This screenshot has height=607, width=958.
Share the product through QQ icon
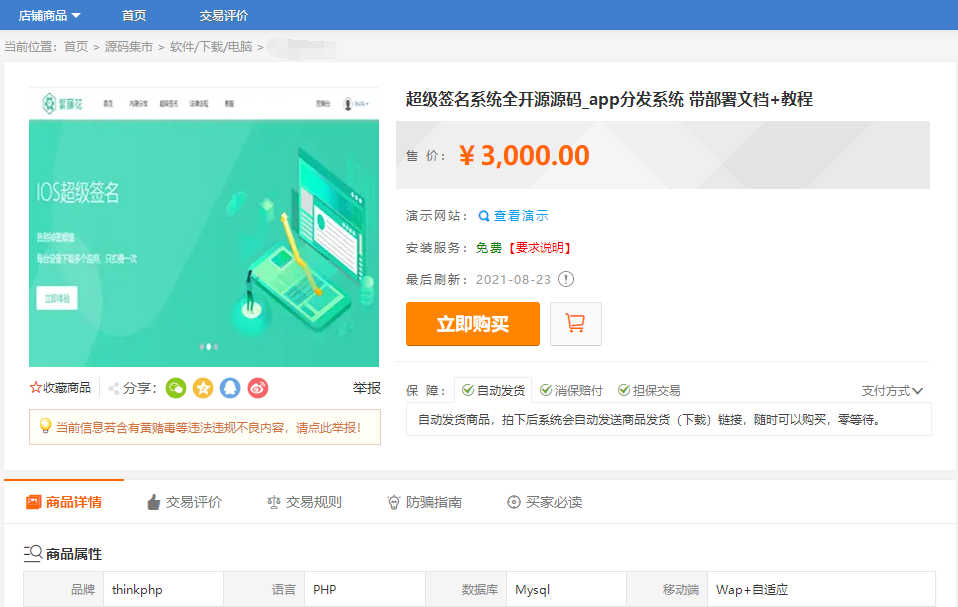point(230,388)
